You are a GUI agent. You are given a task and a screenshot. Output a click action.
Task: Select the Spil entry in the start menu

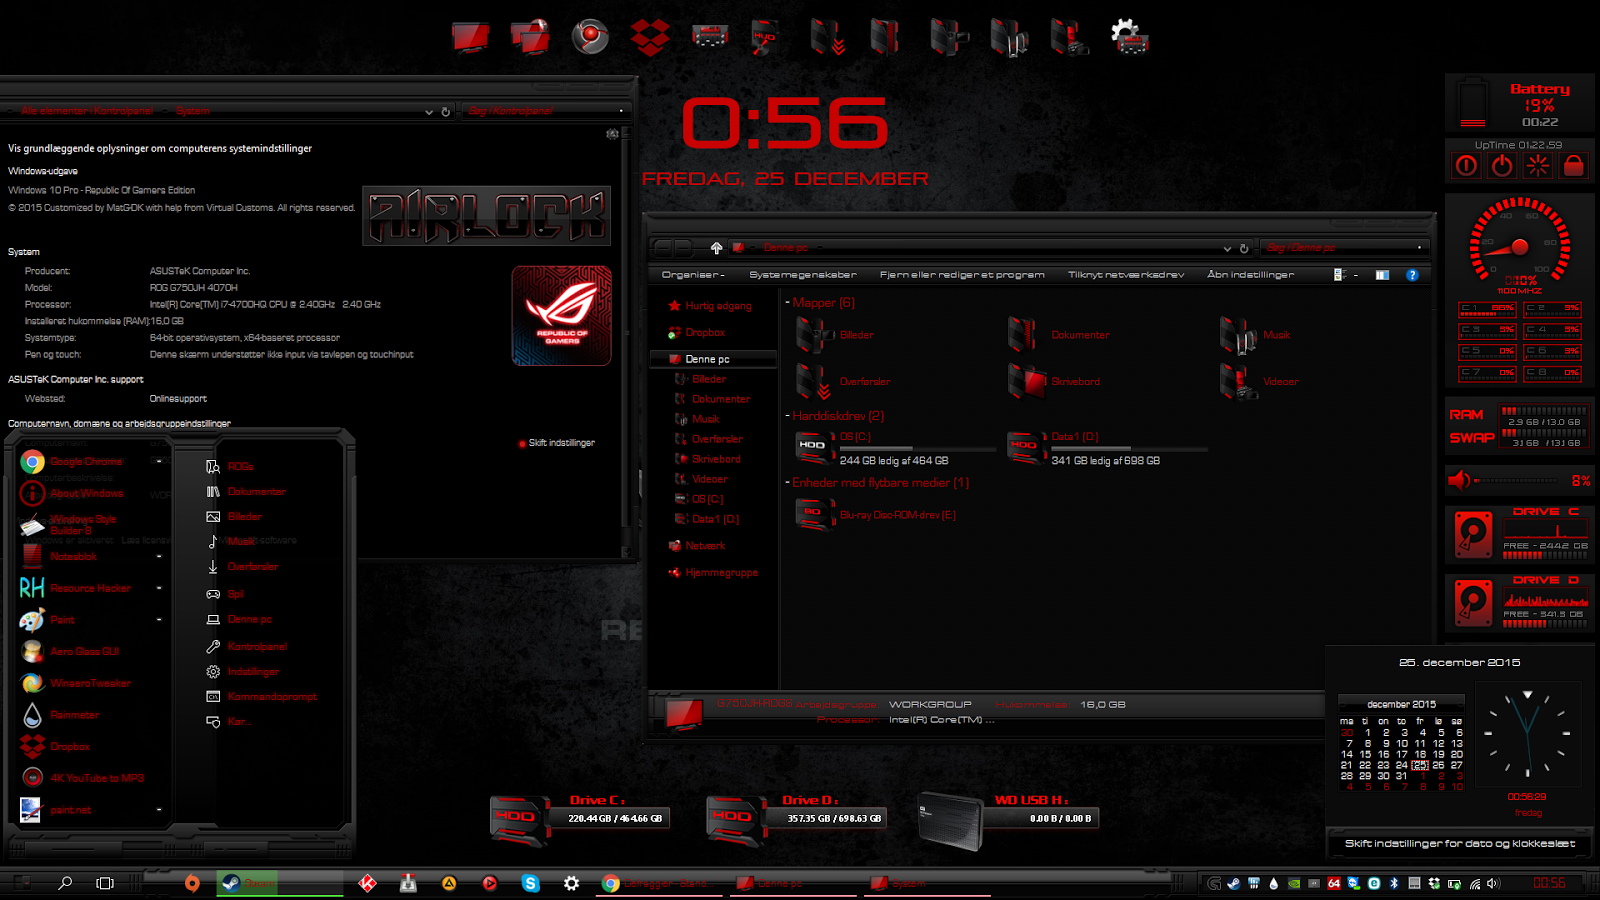pos(235,593)
